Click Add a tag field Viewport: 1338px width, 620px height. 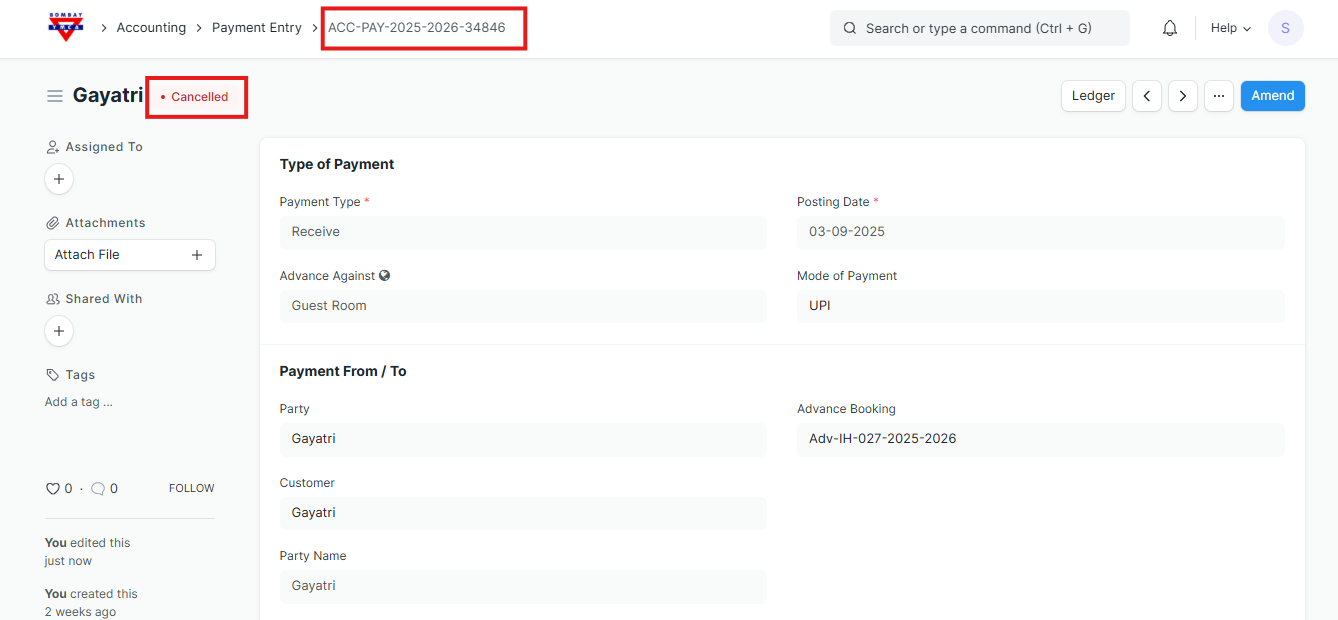tap(79, 402)
